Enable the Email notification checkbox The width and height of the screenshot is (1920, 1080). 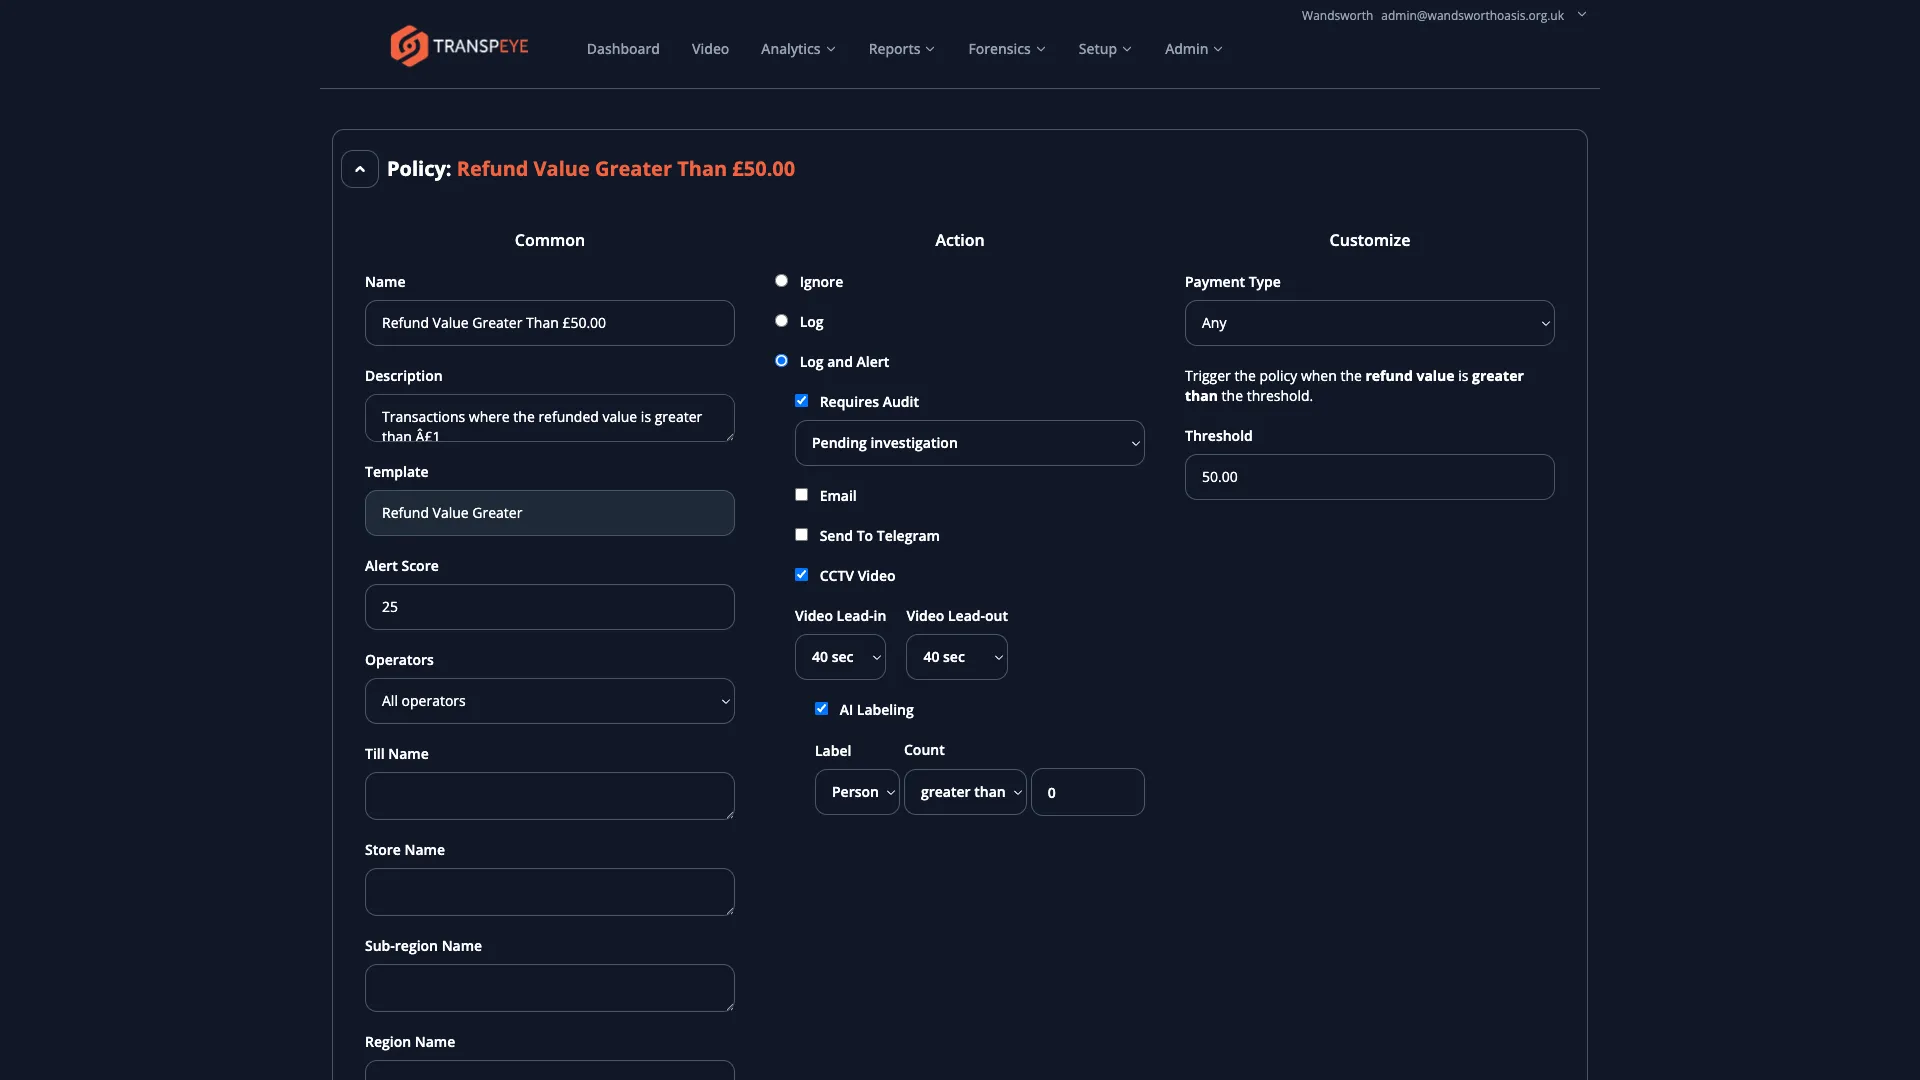click(801, 494)
